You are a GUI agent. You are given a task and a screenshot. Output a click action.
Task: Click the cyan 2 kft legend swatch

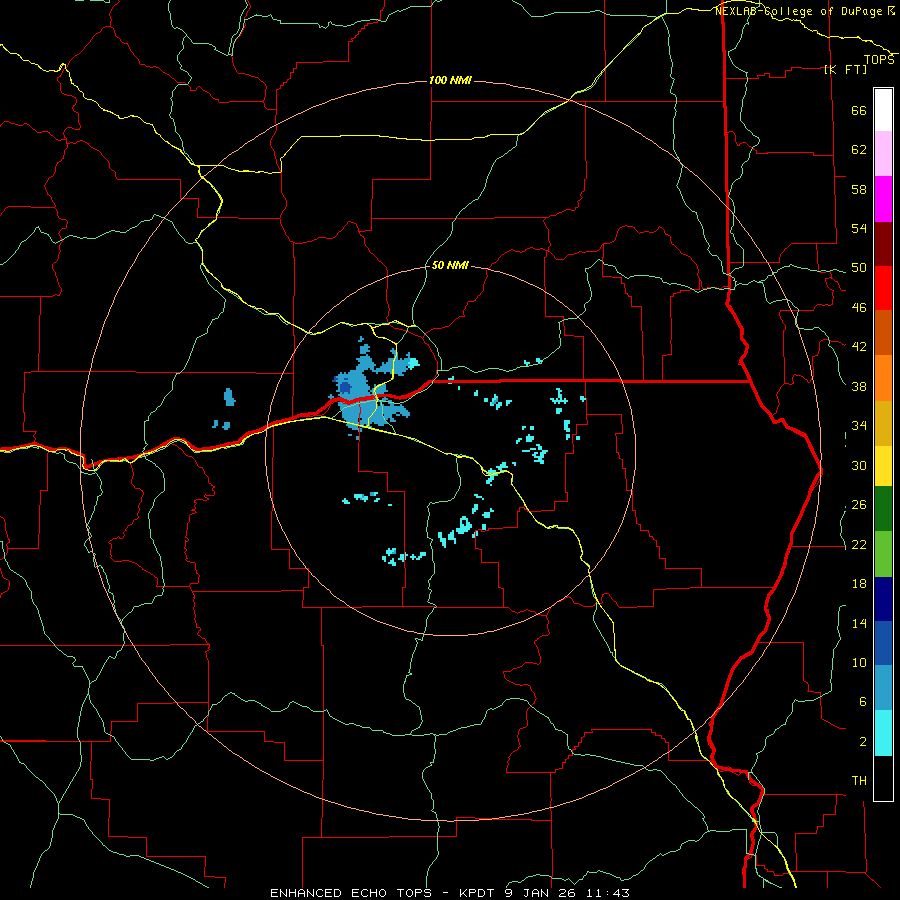pyautogui.click(x=883, y=733)
